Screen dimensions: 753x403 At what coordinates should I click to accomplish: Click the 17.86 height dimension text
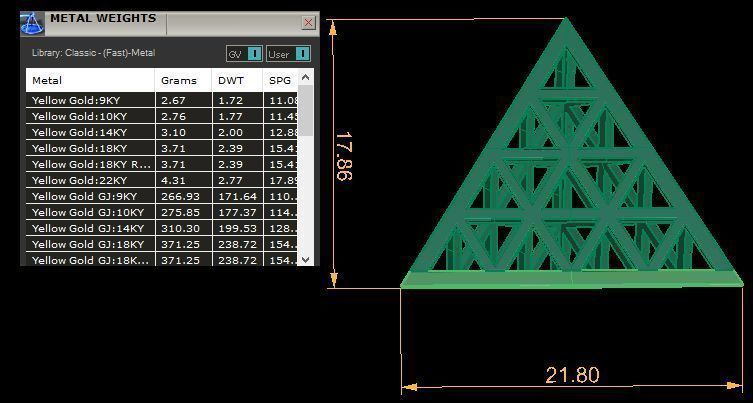point(344,156)
